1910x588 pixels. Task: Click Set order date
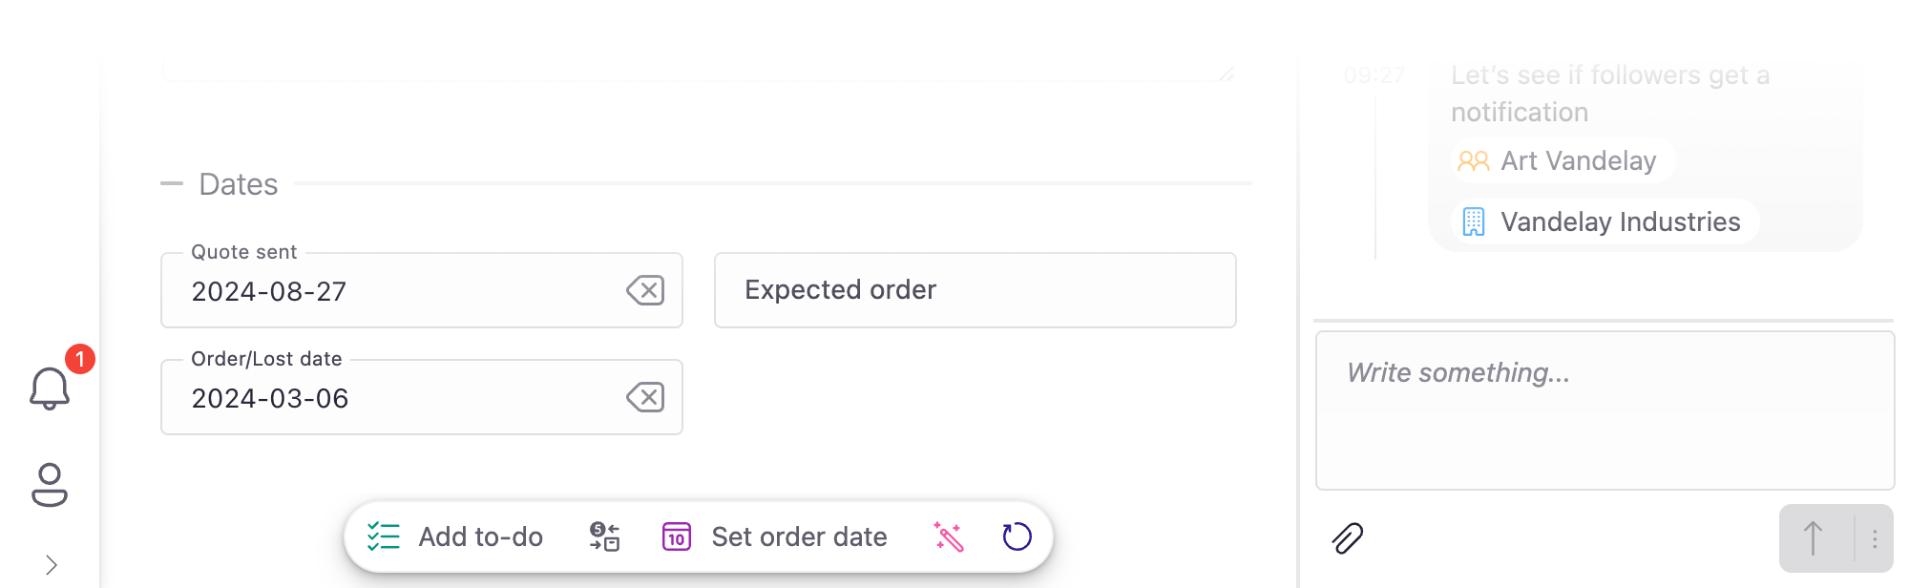point(775,537)
